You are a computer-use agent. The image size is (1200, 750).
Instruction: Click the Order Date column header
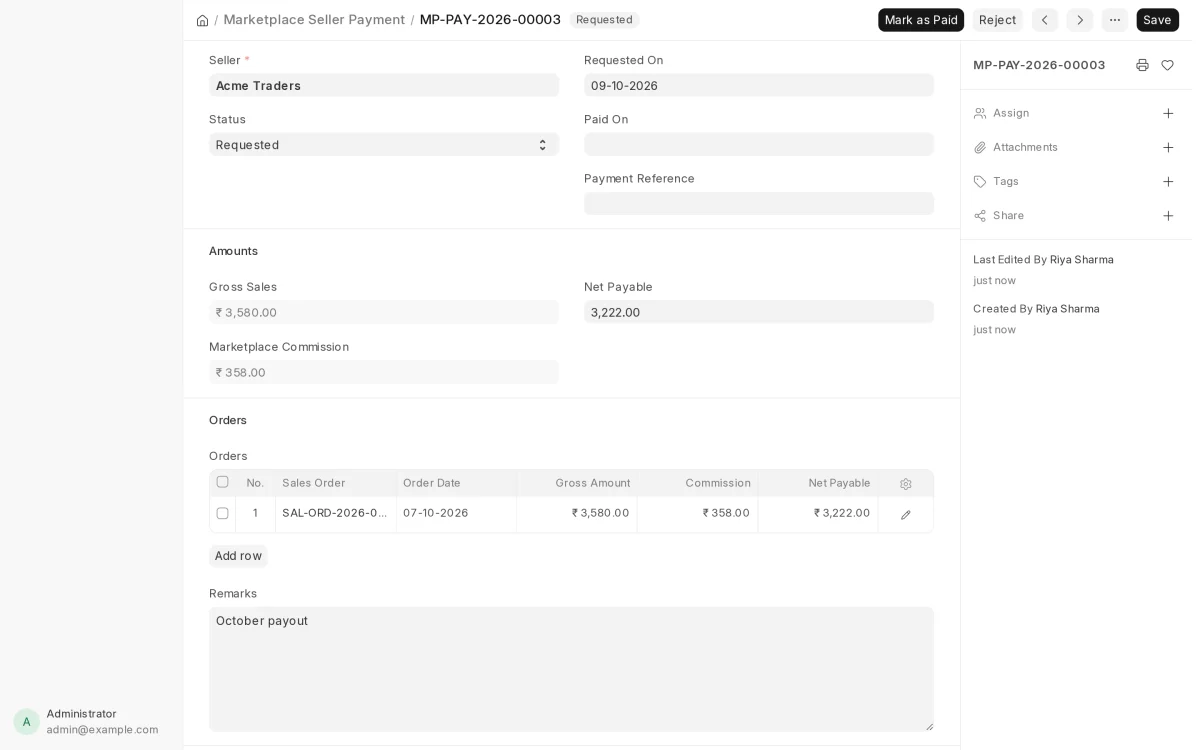(x=456, y=483)
